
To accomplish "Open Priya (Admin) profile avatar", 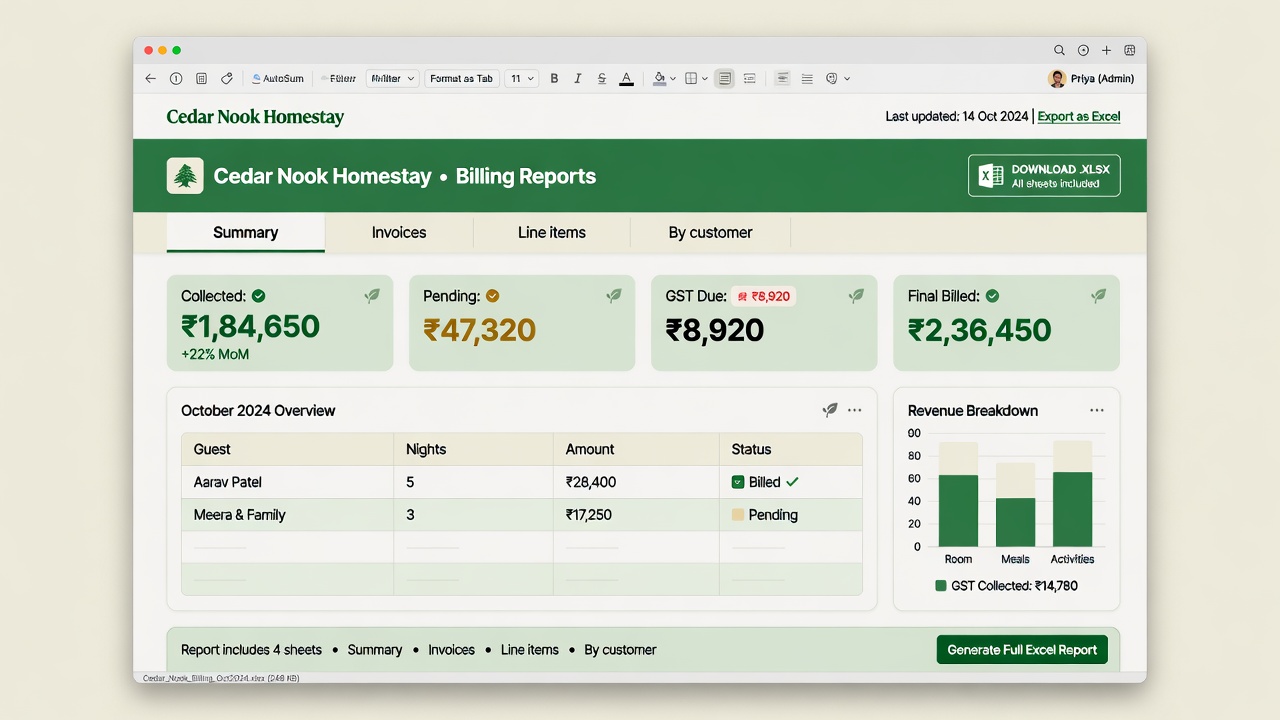I will 1056,78.
